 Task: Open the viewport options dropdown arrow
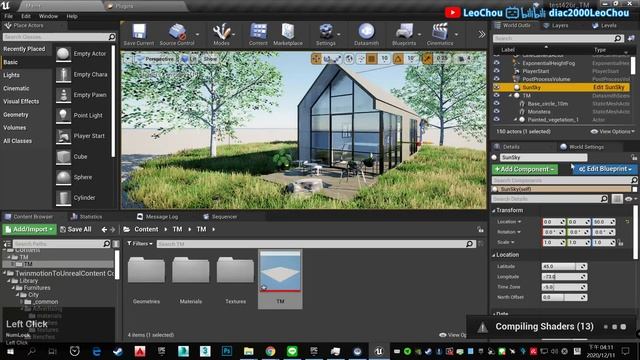pyautogui.click(x=128, y=59)
